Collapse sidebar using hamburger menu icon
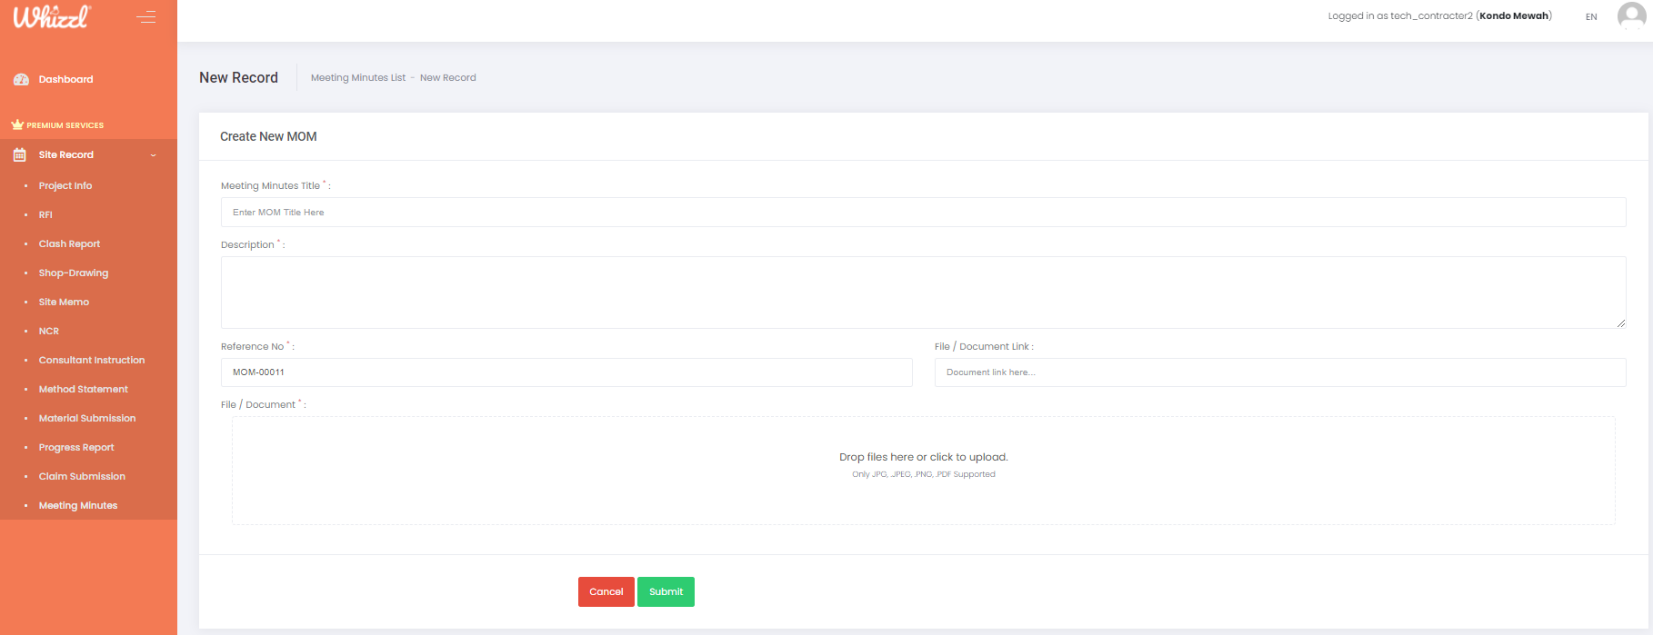This screenshot has height=635, width=1653. point(146,17)
